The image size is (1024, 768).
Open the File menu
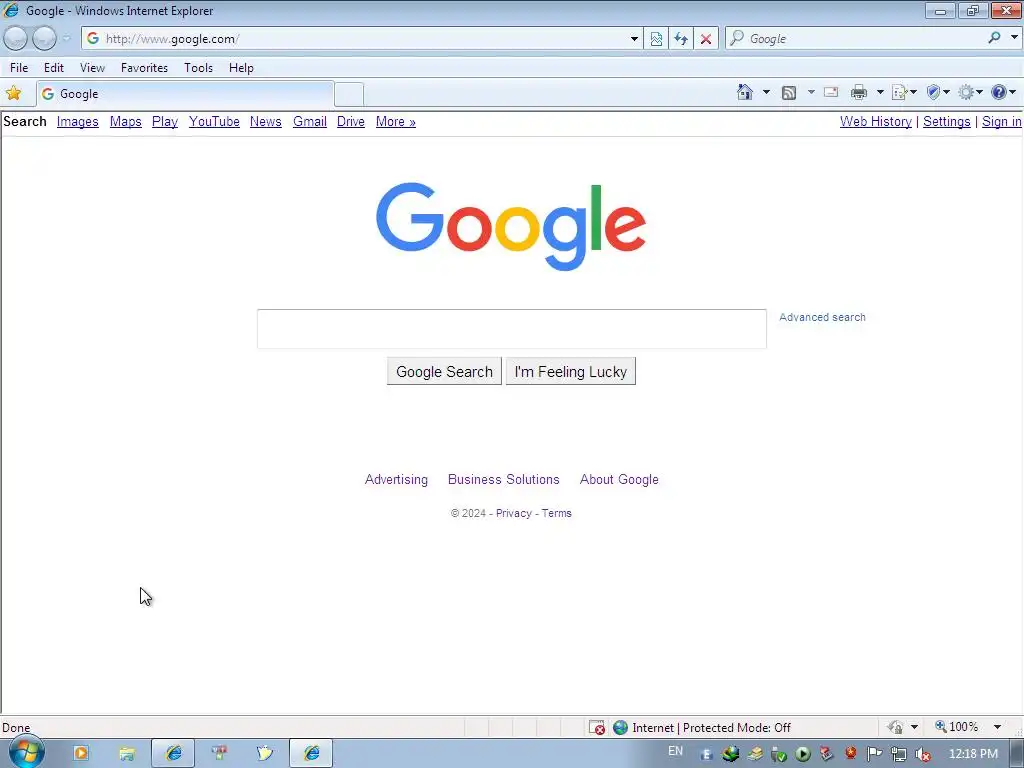click(x=19, y=67)
